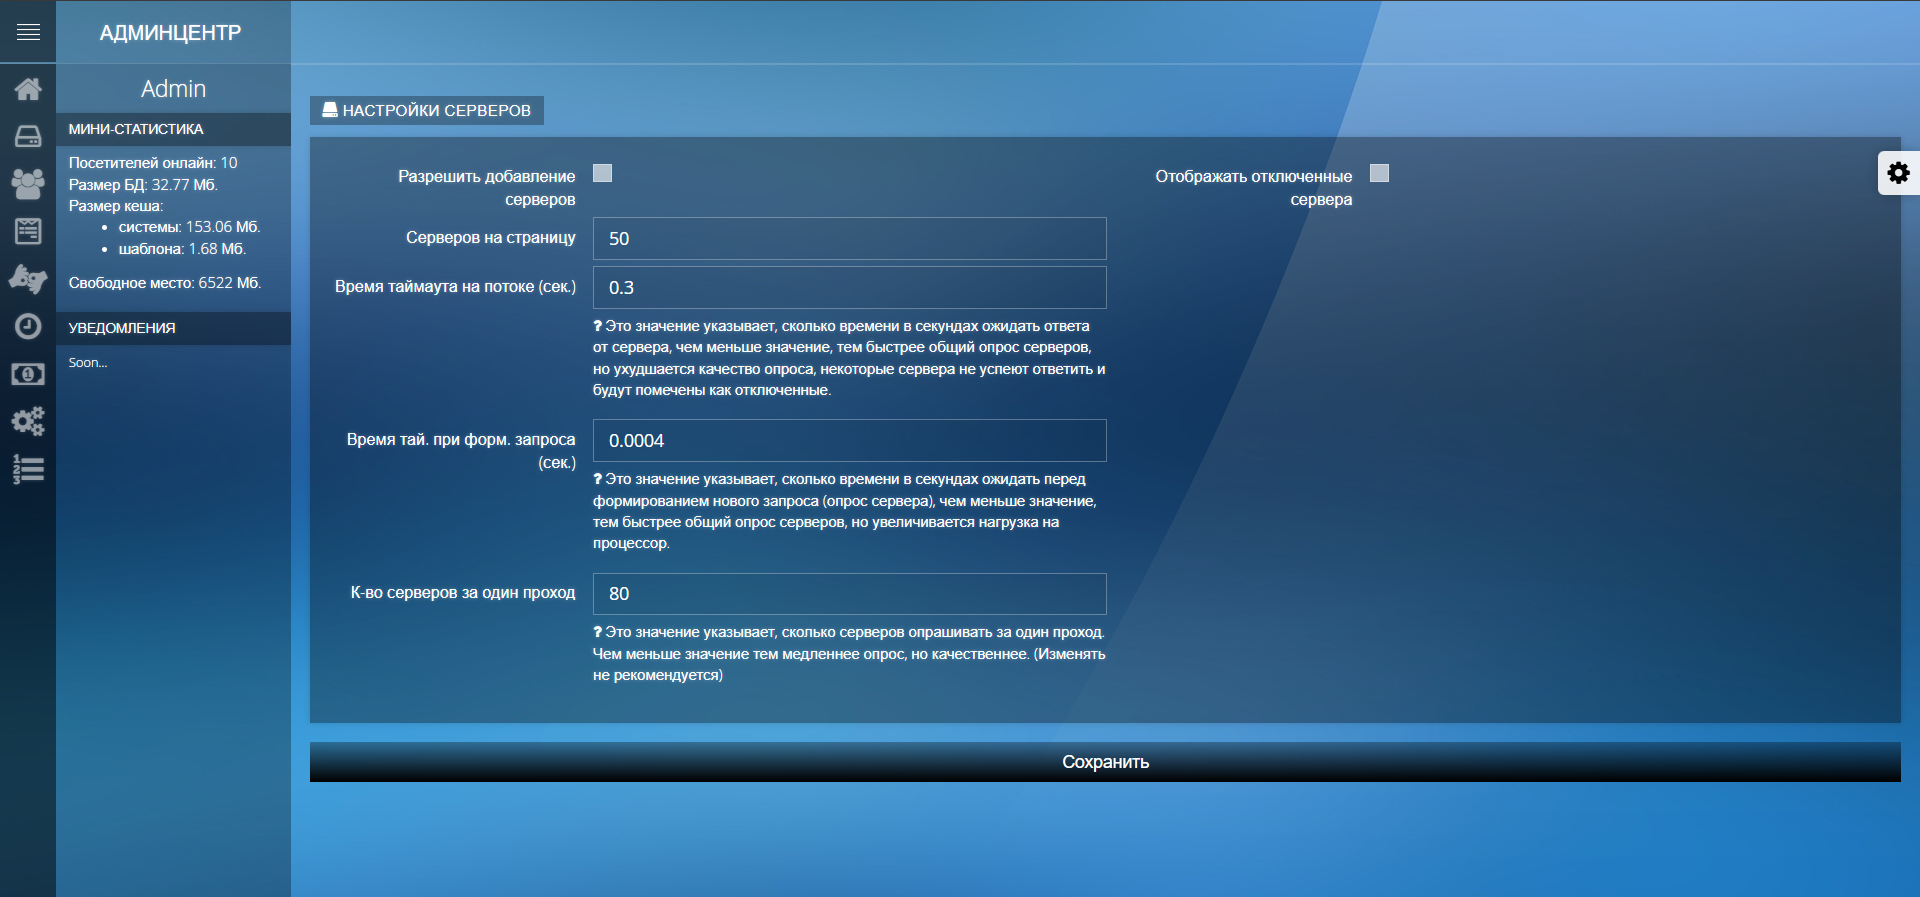Select the 'К-во серверов за один проход' field
The image size is (1920, 897).
[x=849, y=594]
